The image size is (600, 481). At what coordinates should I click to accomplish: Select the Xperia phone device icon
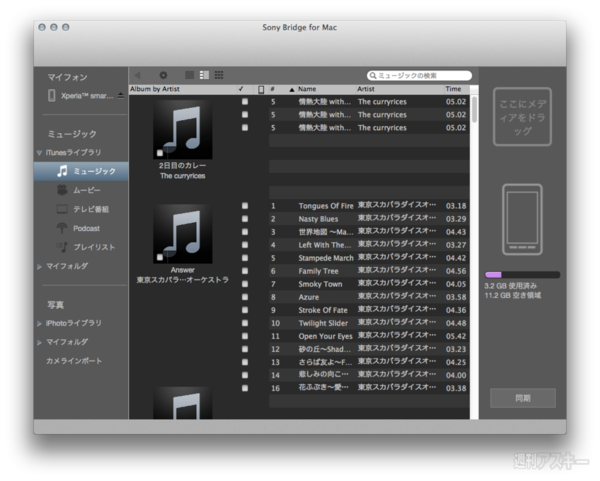coord(52,95)
